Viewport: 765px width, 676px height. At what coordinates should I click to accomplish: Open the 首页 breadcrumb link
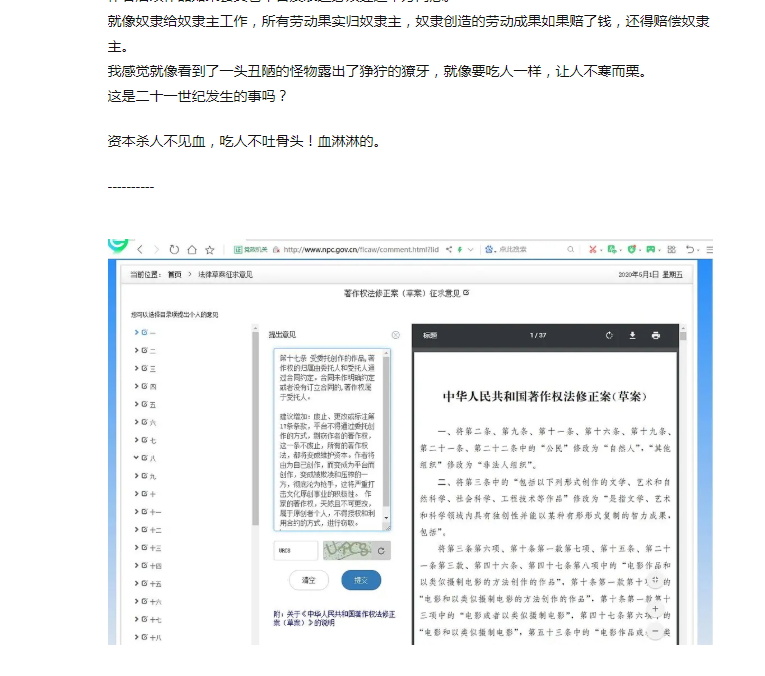(175, 275)
